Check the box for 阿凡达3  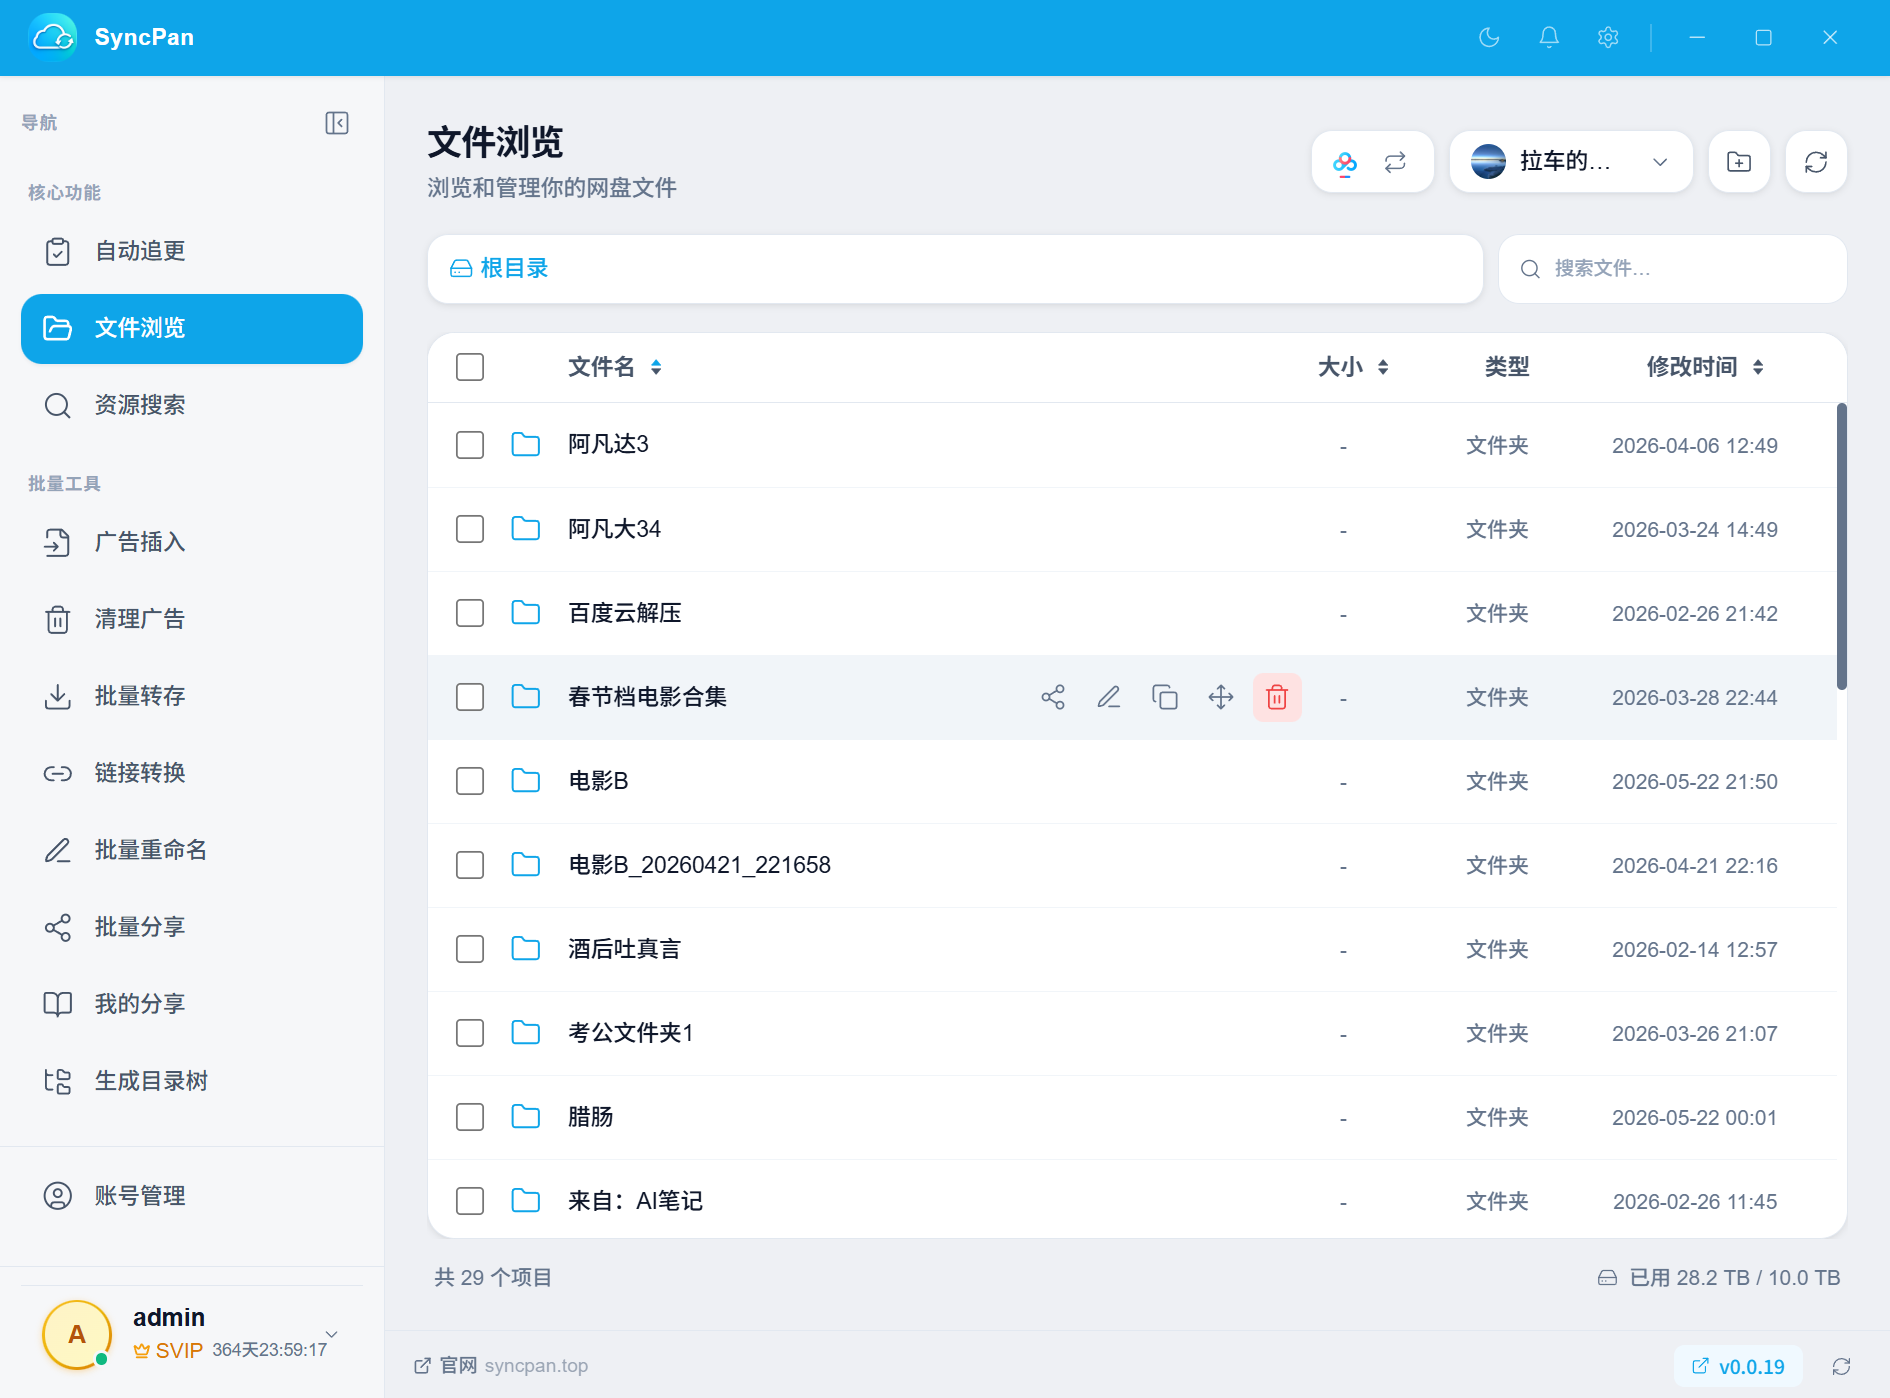pyautogui.click(x=470, y=445)
